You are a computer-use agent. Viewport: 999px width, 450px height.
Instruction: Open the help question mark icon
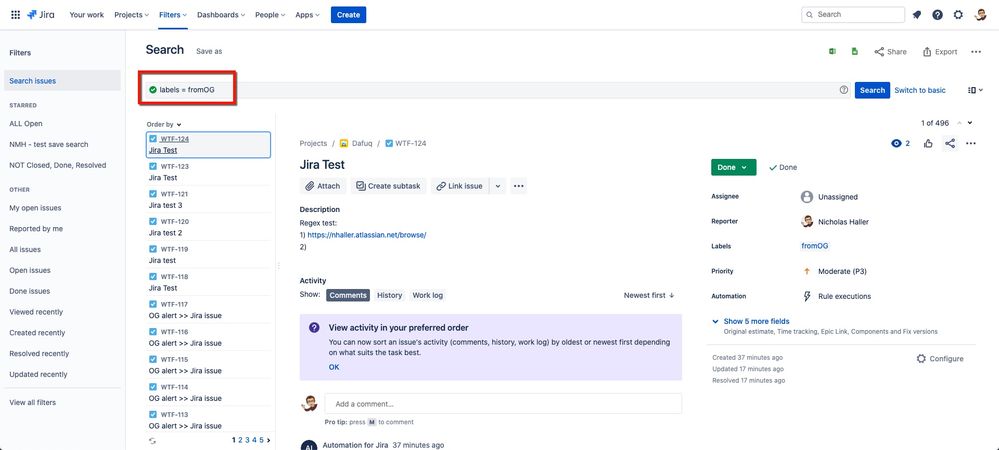(937, 15)
